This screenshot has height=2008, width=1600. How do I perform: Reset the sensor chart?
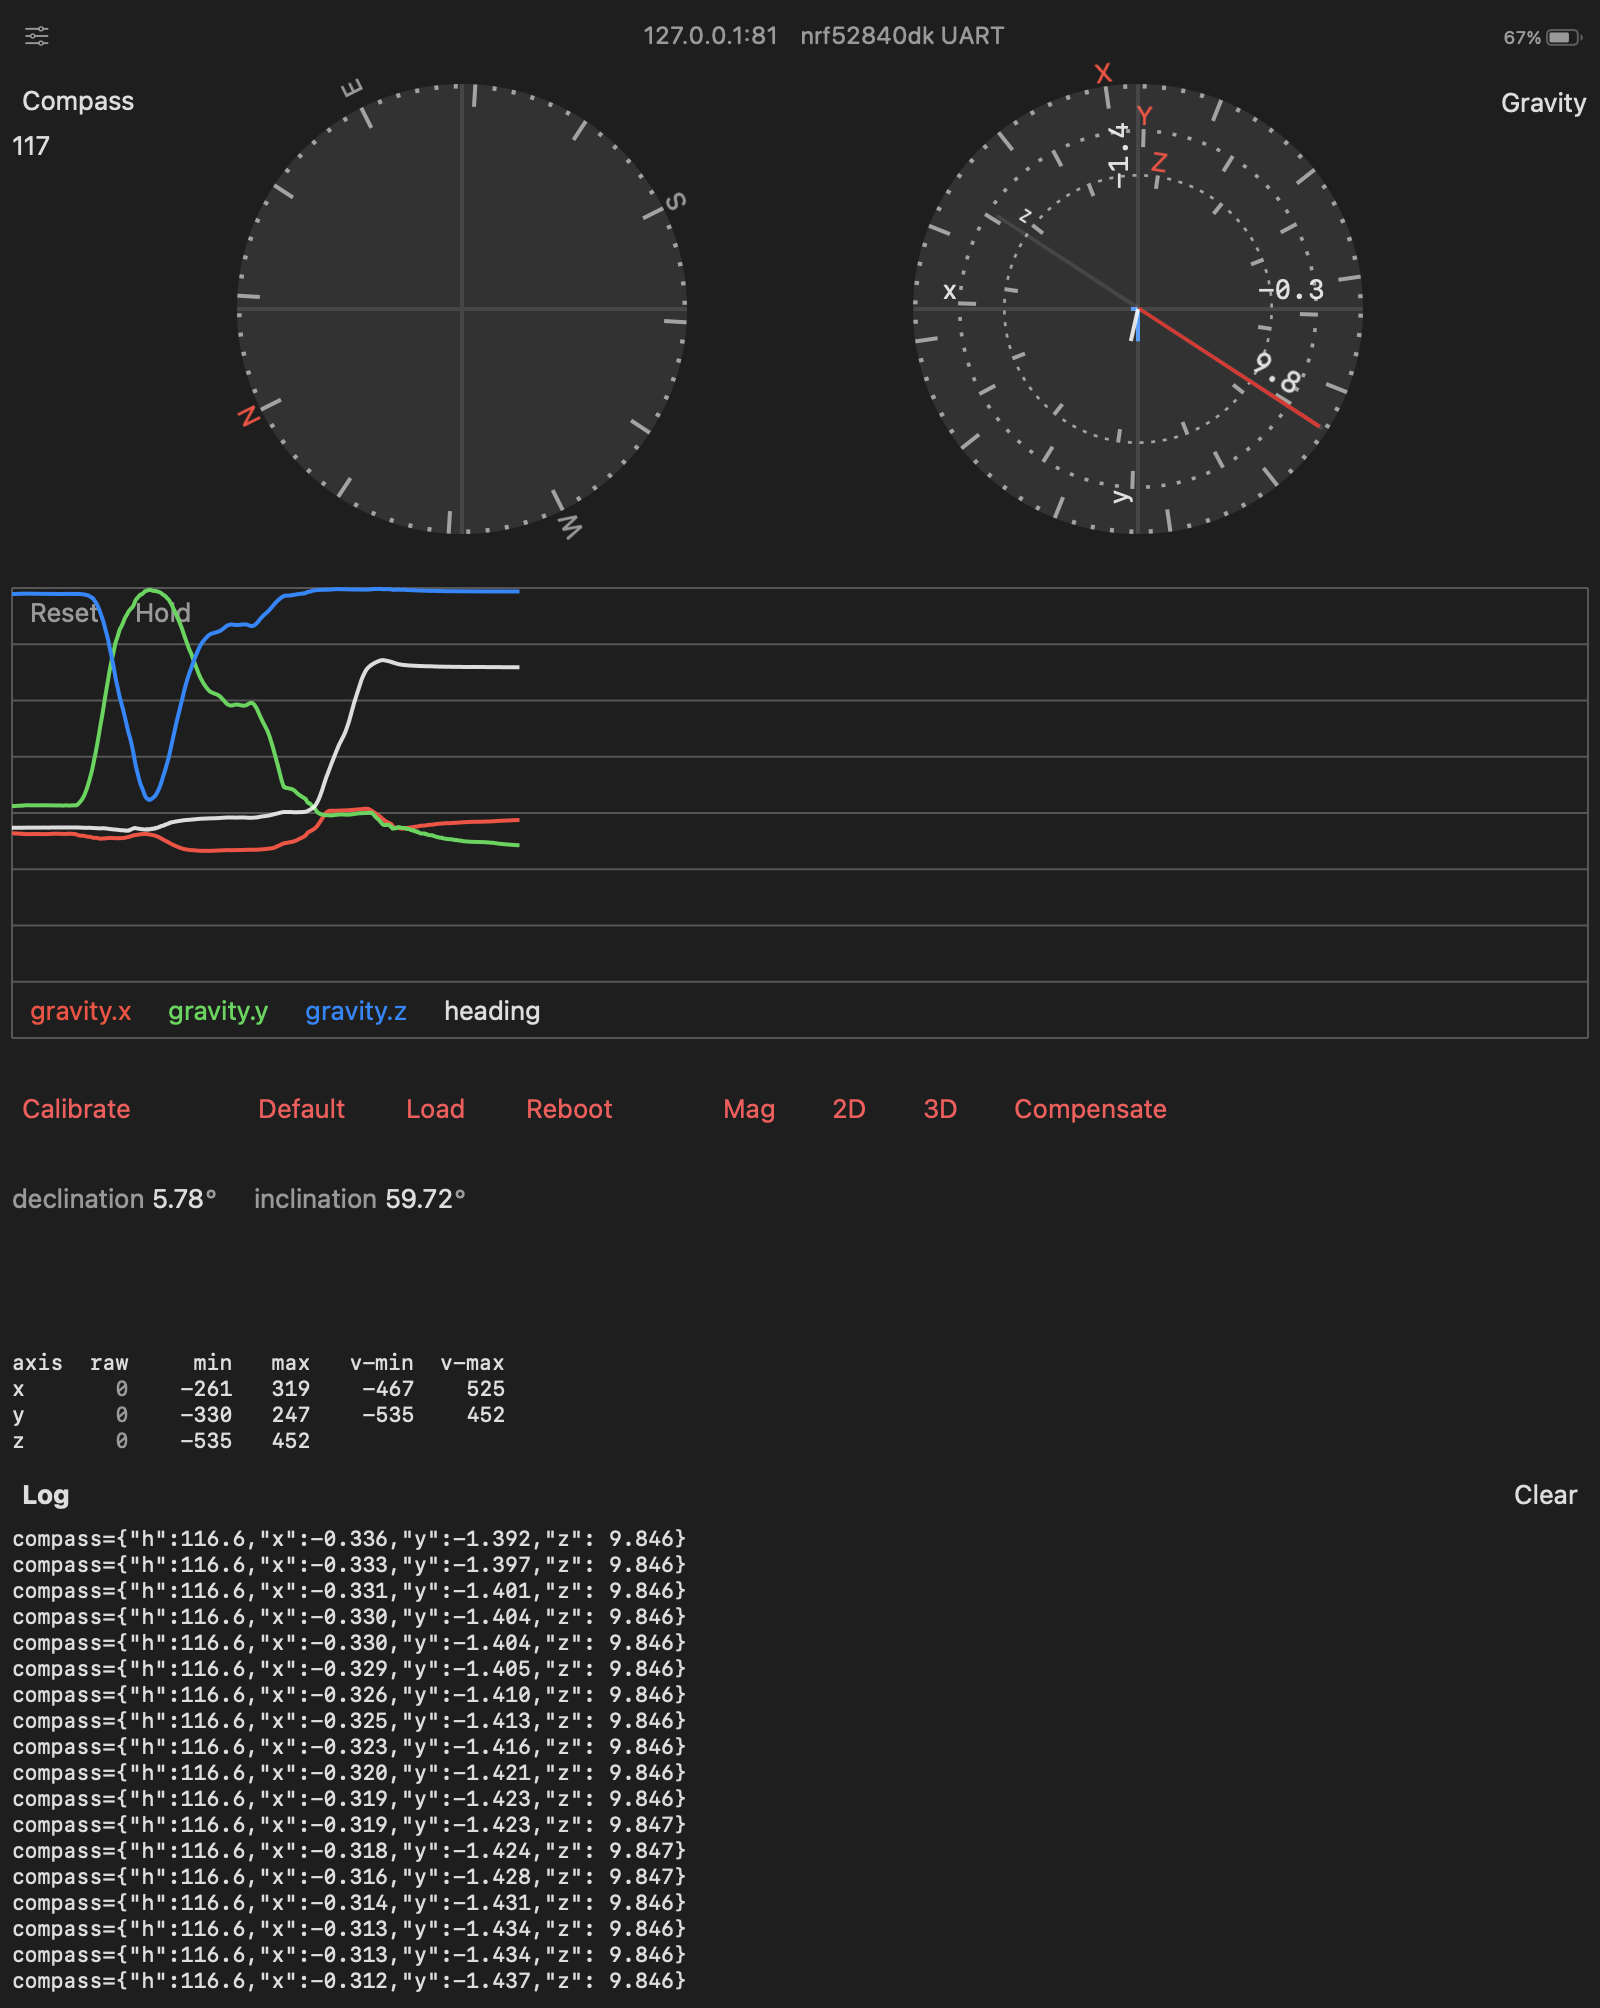(64, 614)
